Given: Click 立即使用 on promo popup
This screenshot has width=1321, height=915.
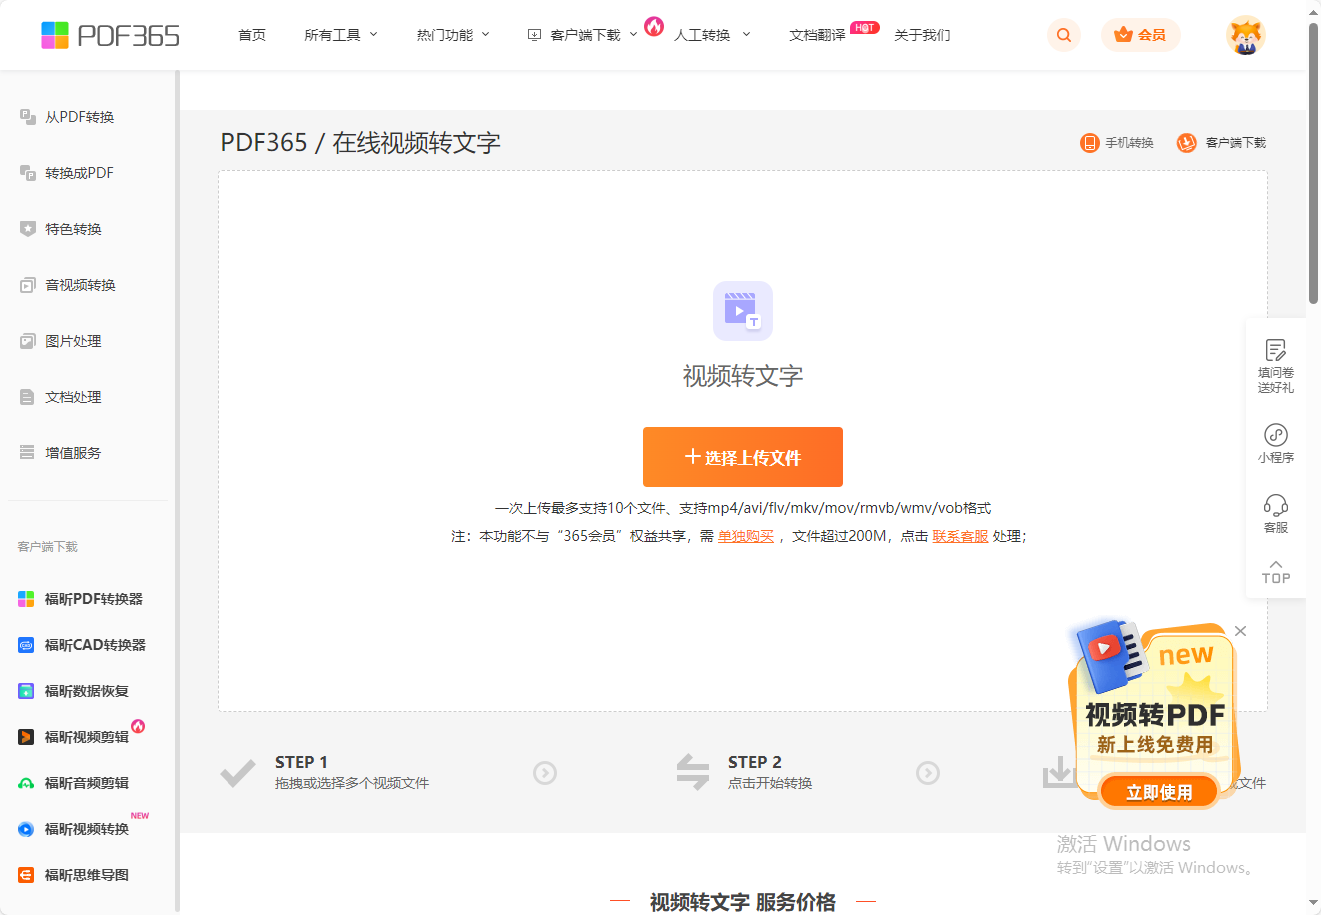Looking at the screenshot, I should point(1159,792).
